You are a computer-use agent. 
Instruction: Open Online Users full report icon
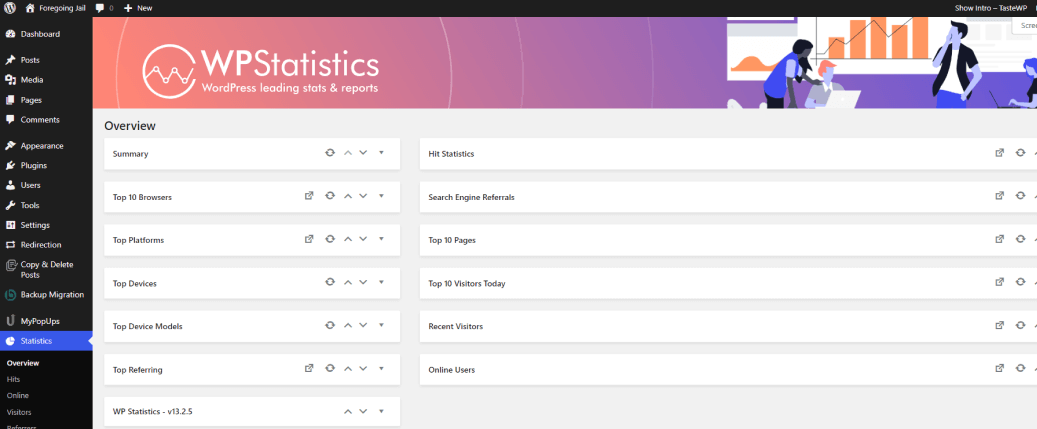(x=1000, y=369)
